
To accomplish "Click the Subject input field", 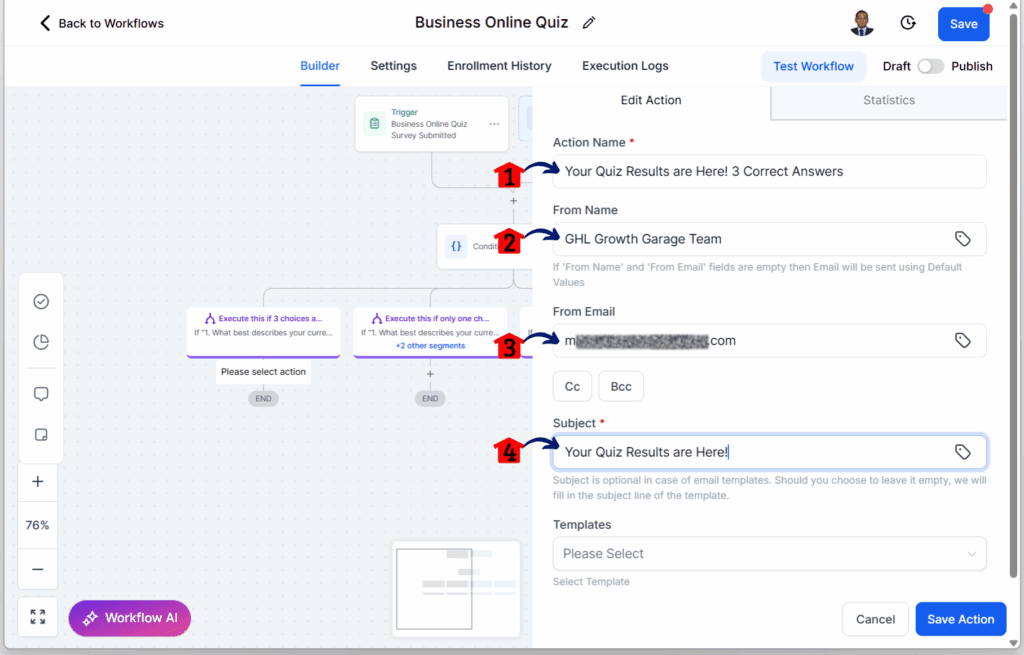I will [x=769, y=452].
